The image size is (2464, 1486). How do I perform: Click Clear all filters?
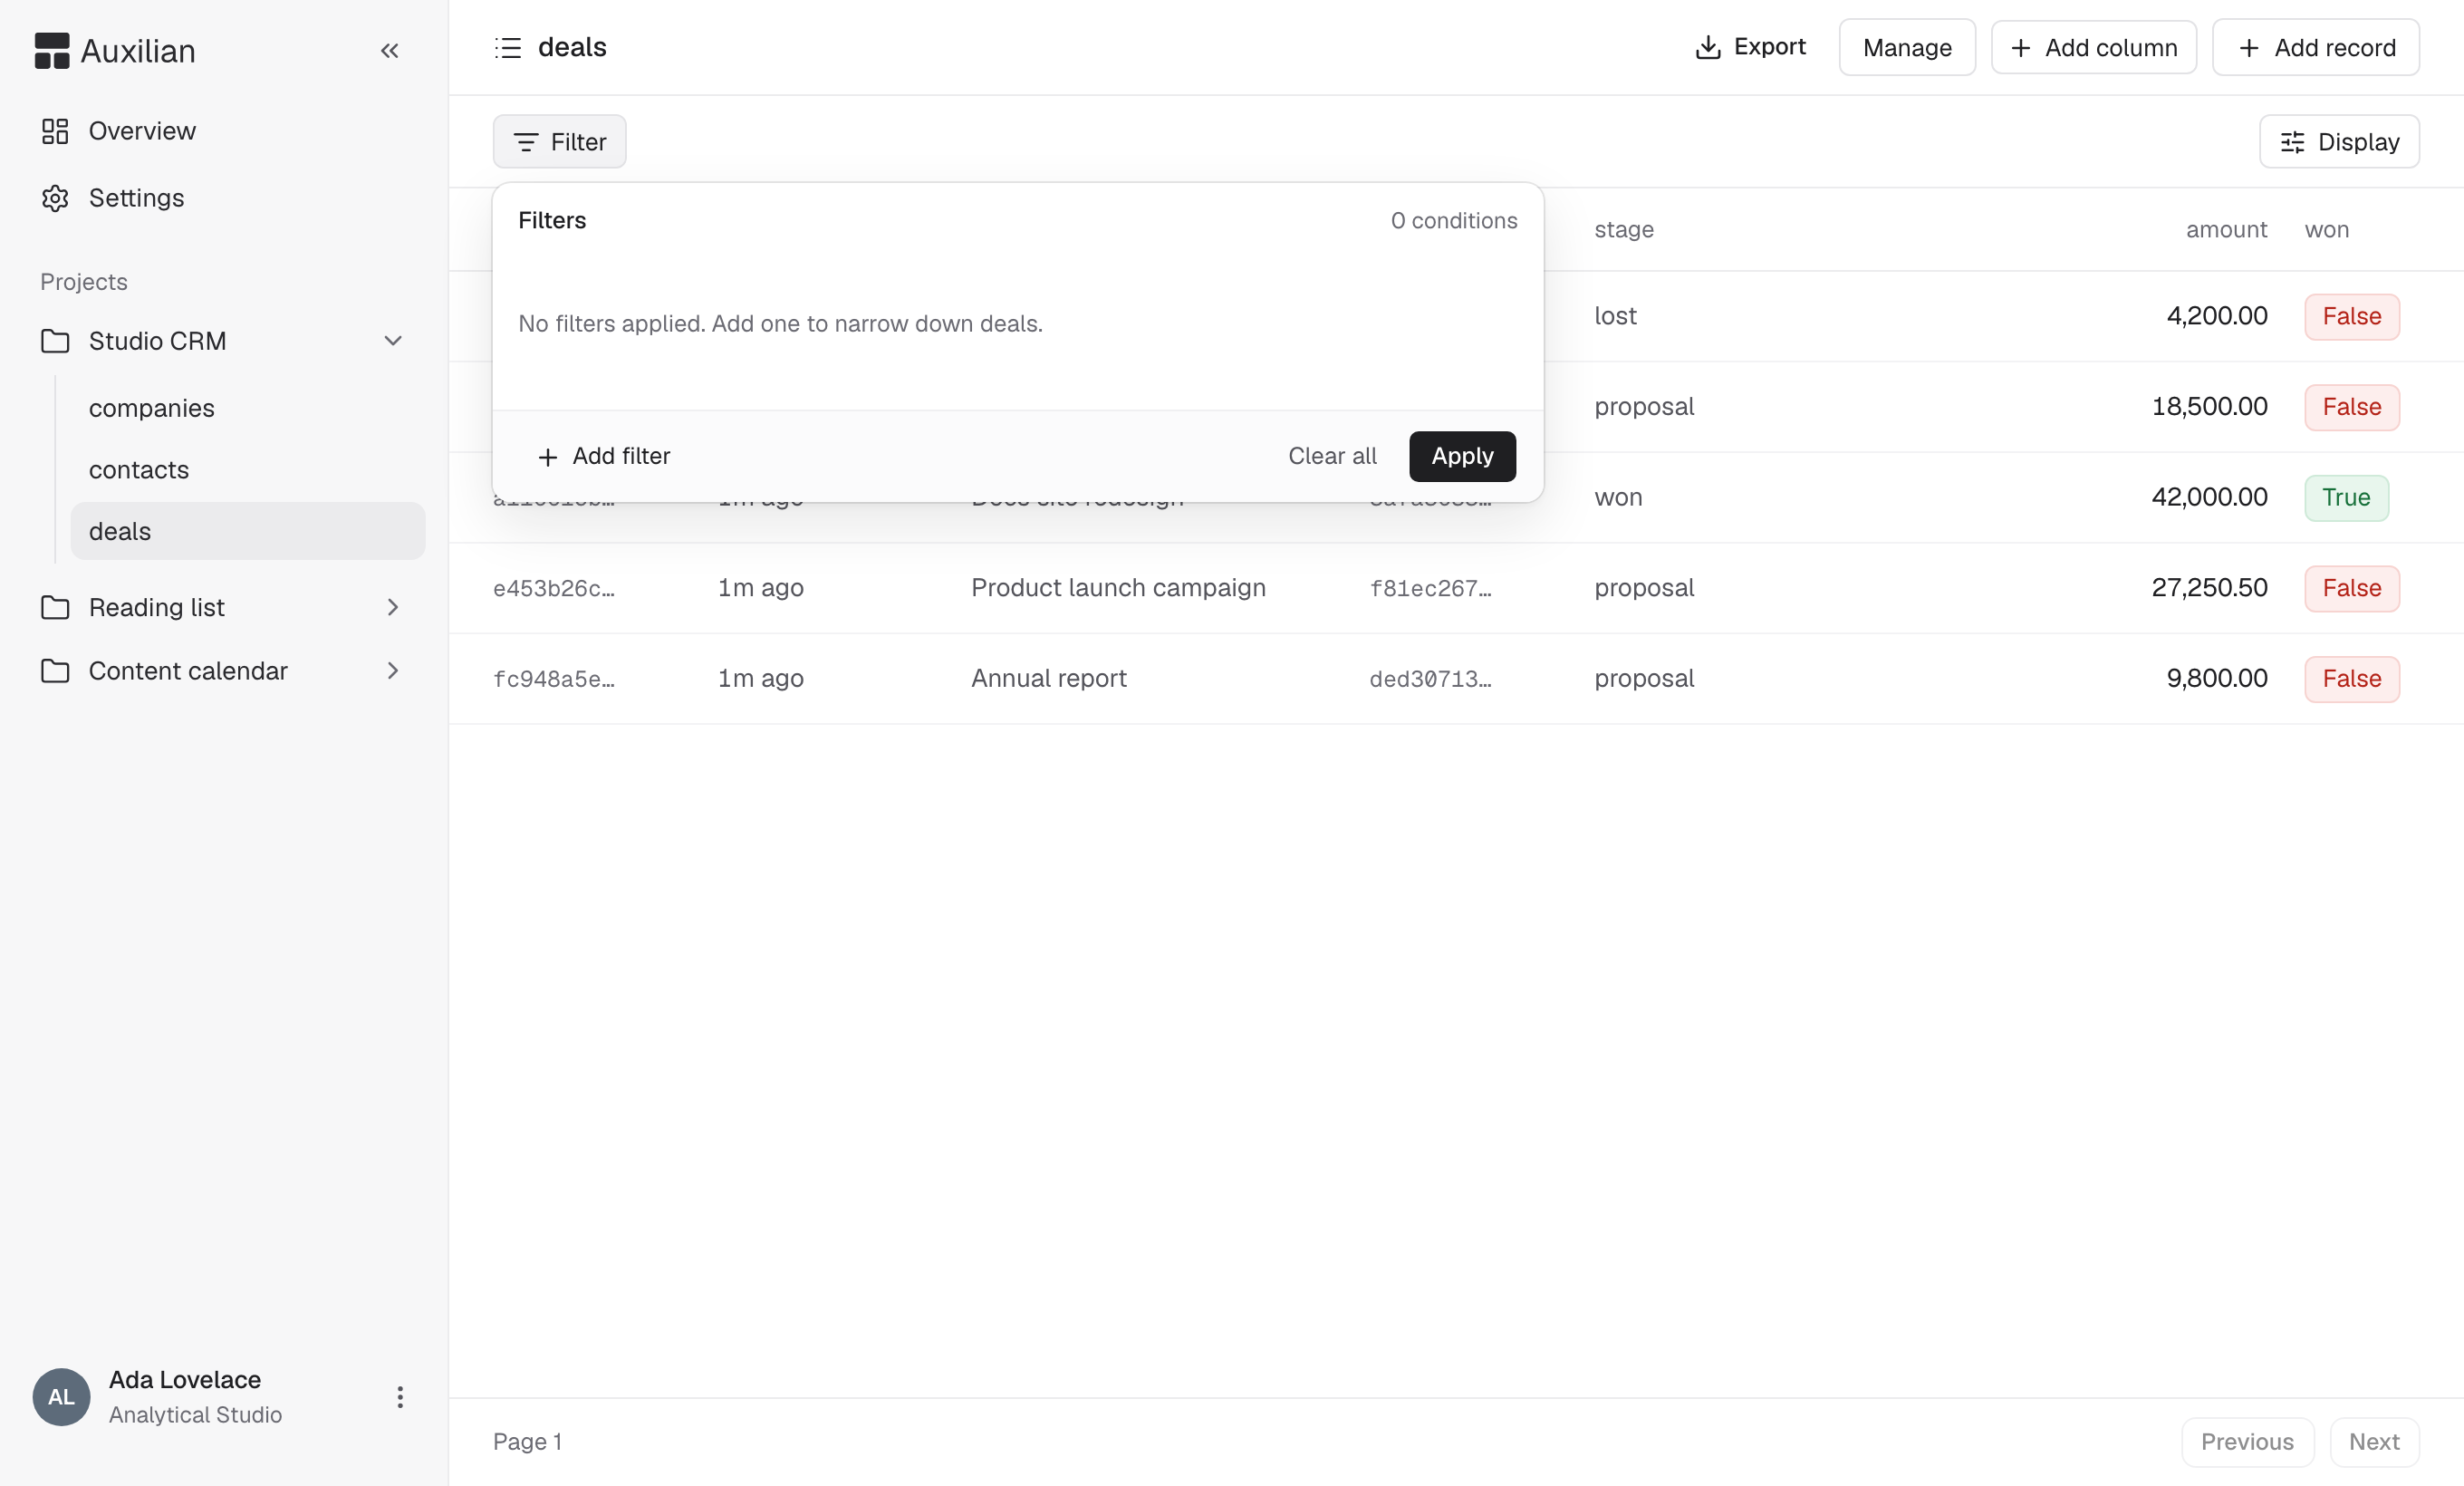pyautogui.click(x=1332, y=456)
